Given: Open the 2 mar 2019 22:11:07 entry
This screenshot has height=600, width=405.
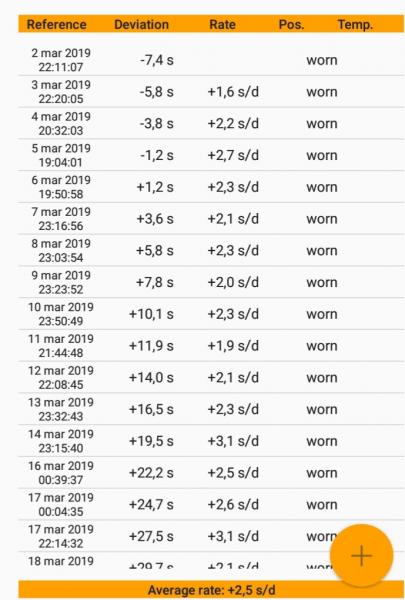Looking at the screenshot, I should (x=211, y=60).
